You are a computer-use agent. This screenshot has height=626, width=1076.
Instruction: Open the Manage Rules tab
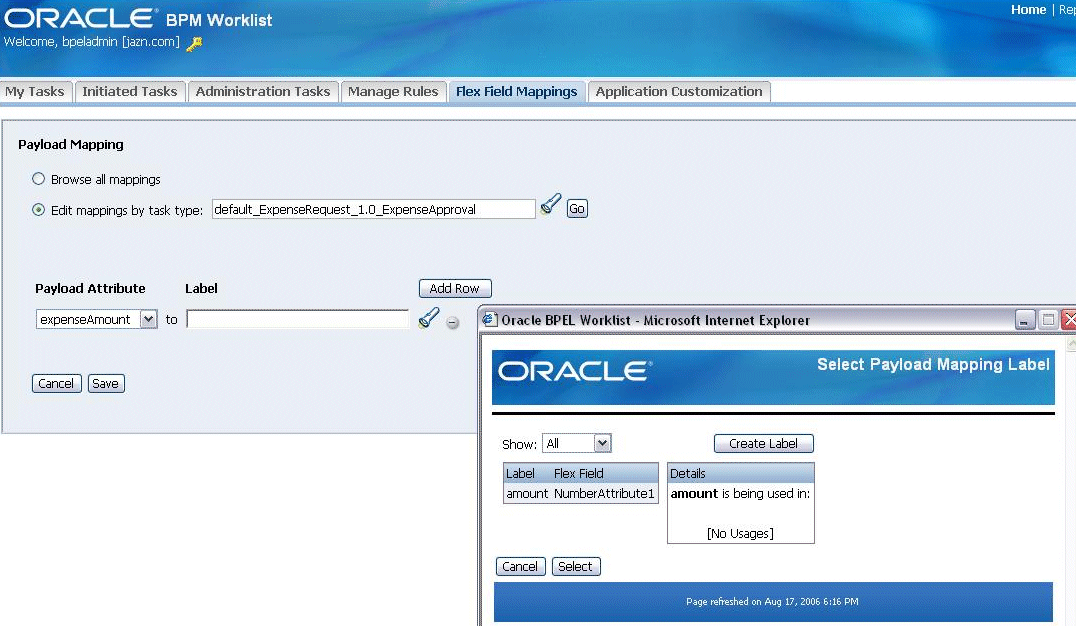coord(393,91)
